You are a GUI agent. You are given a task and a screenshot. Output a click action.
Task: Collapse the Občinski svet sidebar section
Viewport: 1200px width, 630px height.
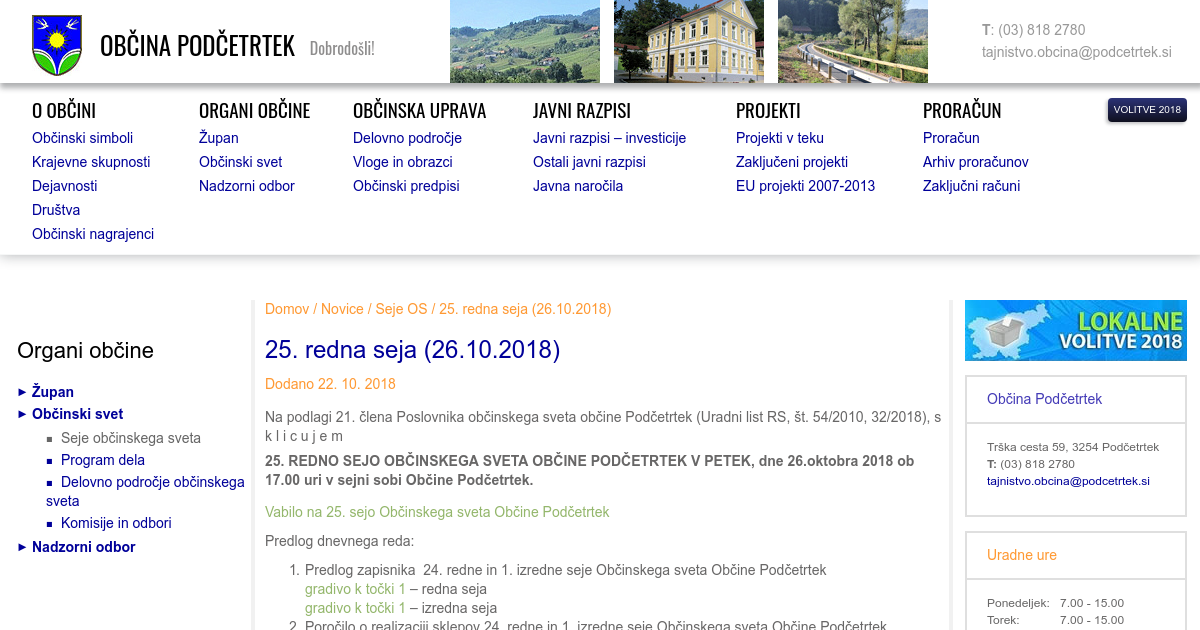point(77,414)
